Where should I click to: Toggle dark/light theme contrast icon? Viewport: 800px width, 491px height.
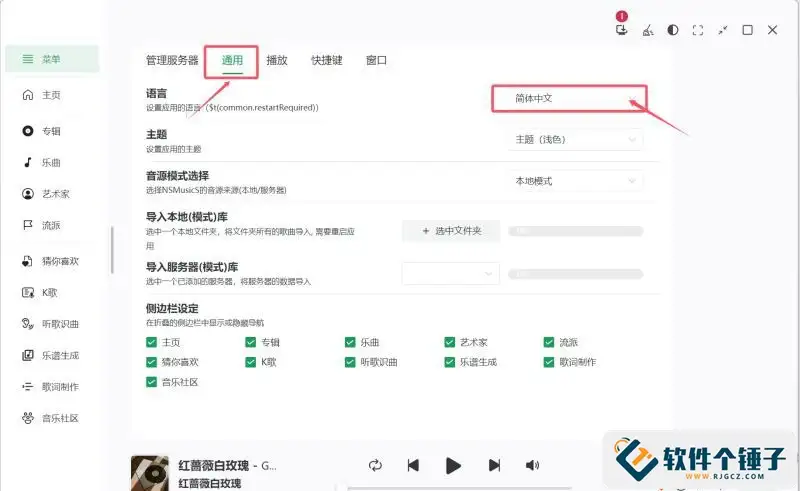coord(672,31)
